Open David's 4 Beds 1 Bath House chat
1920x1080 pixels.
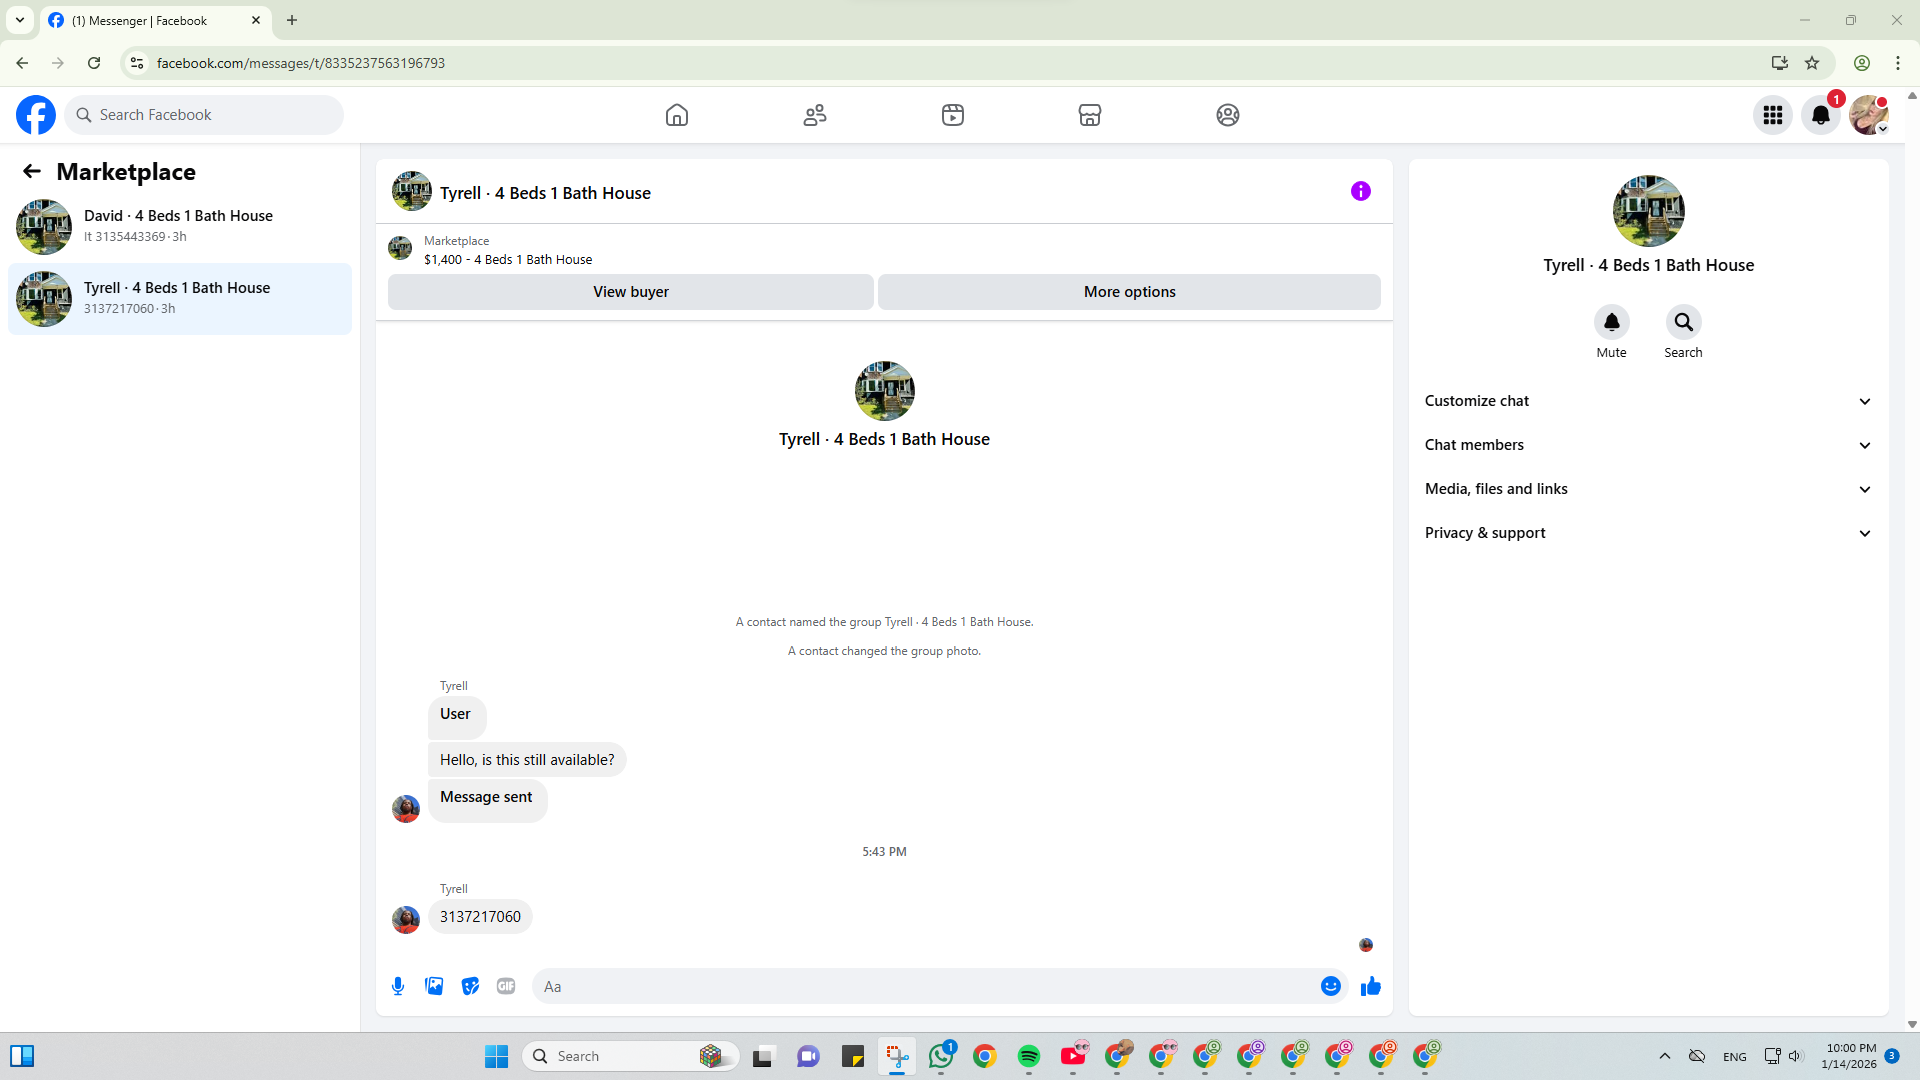point(180,226)
